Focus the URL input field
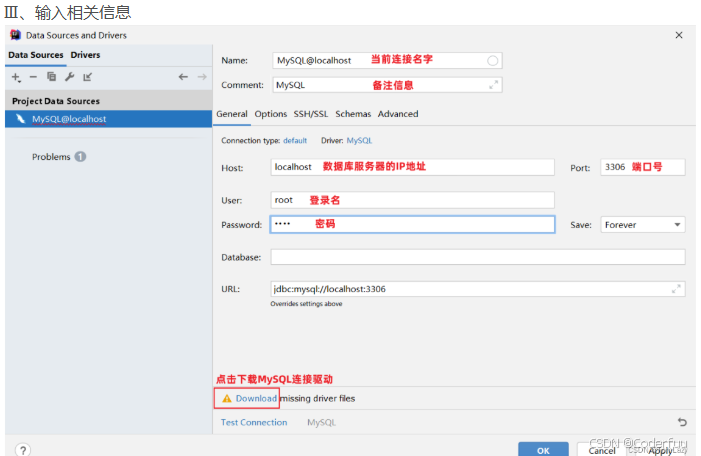 pyautogui.click(x=477, y=289)
